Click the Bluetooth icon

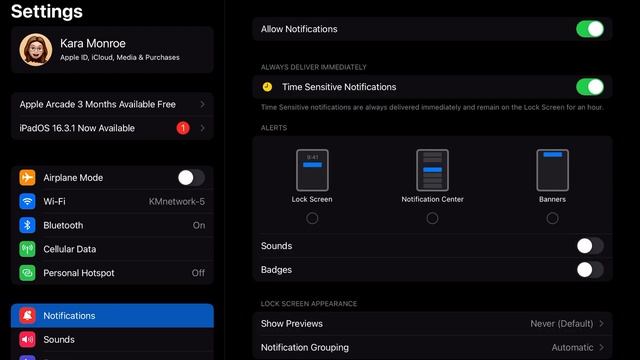point(27,225)
